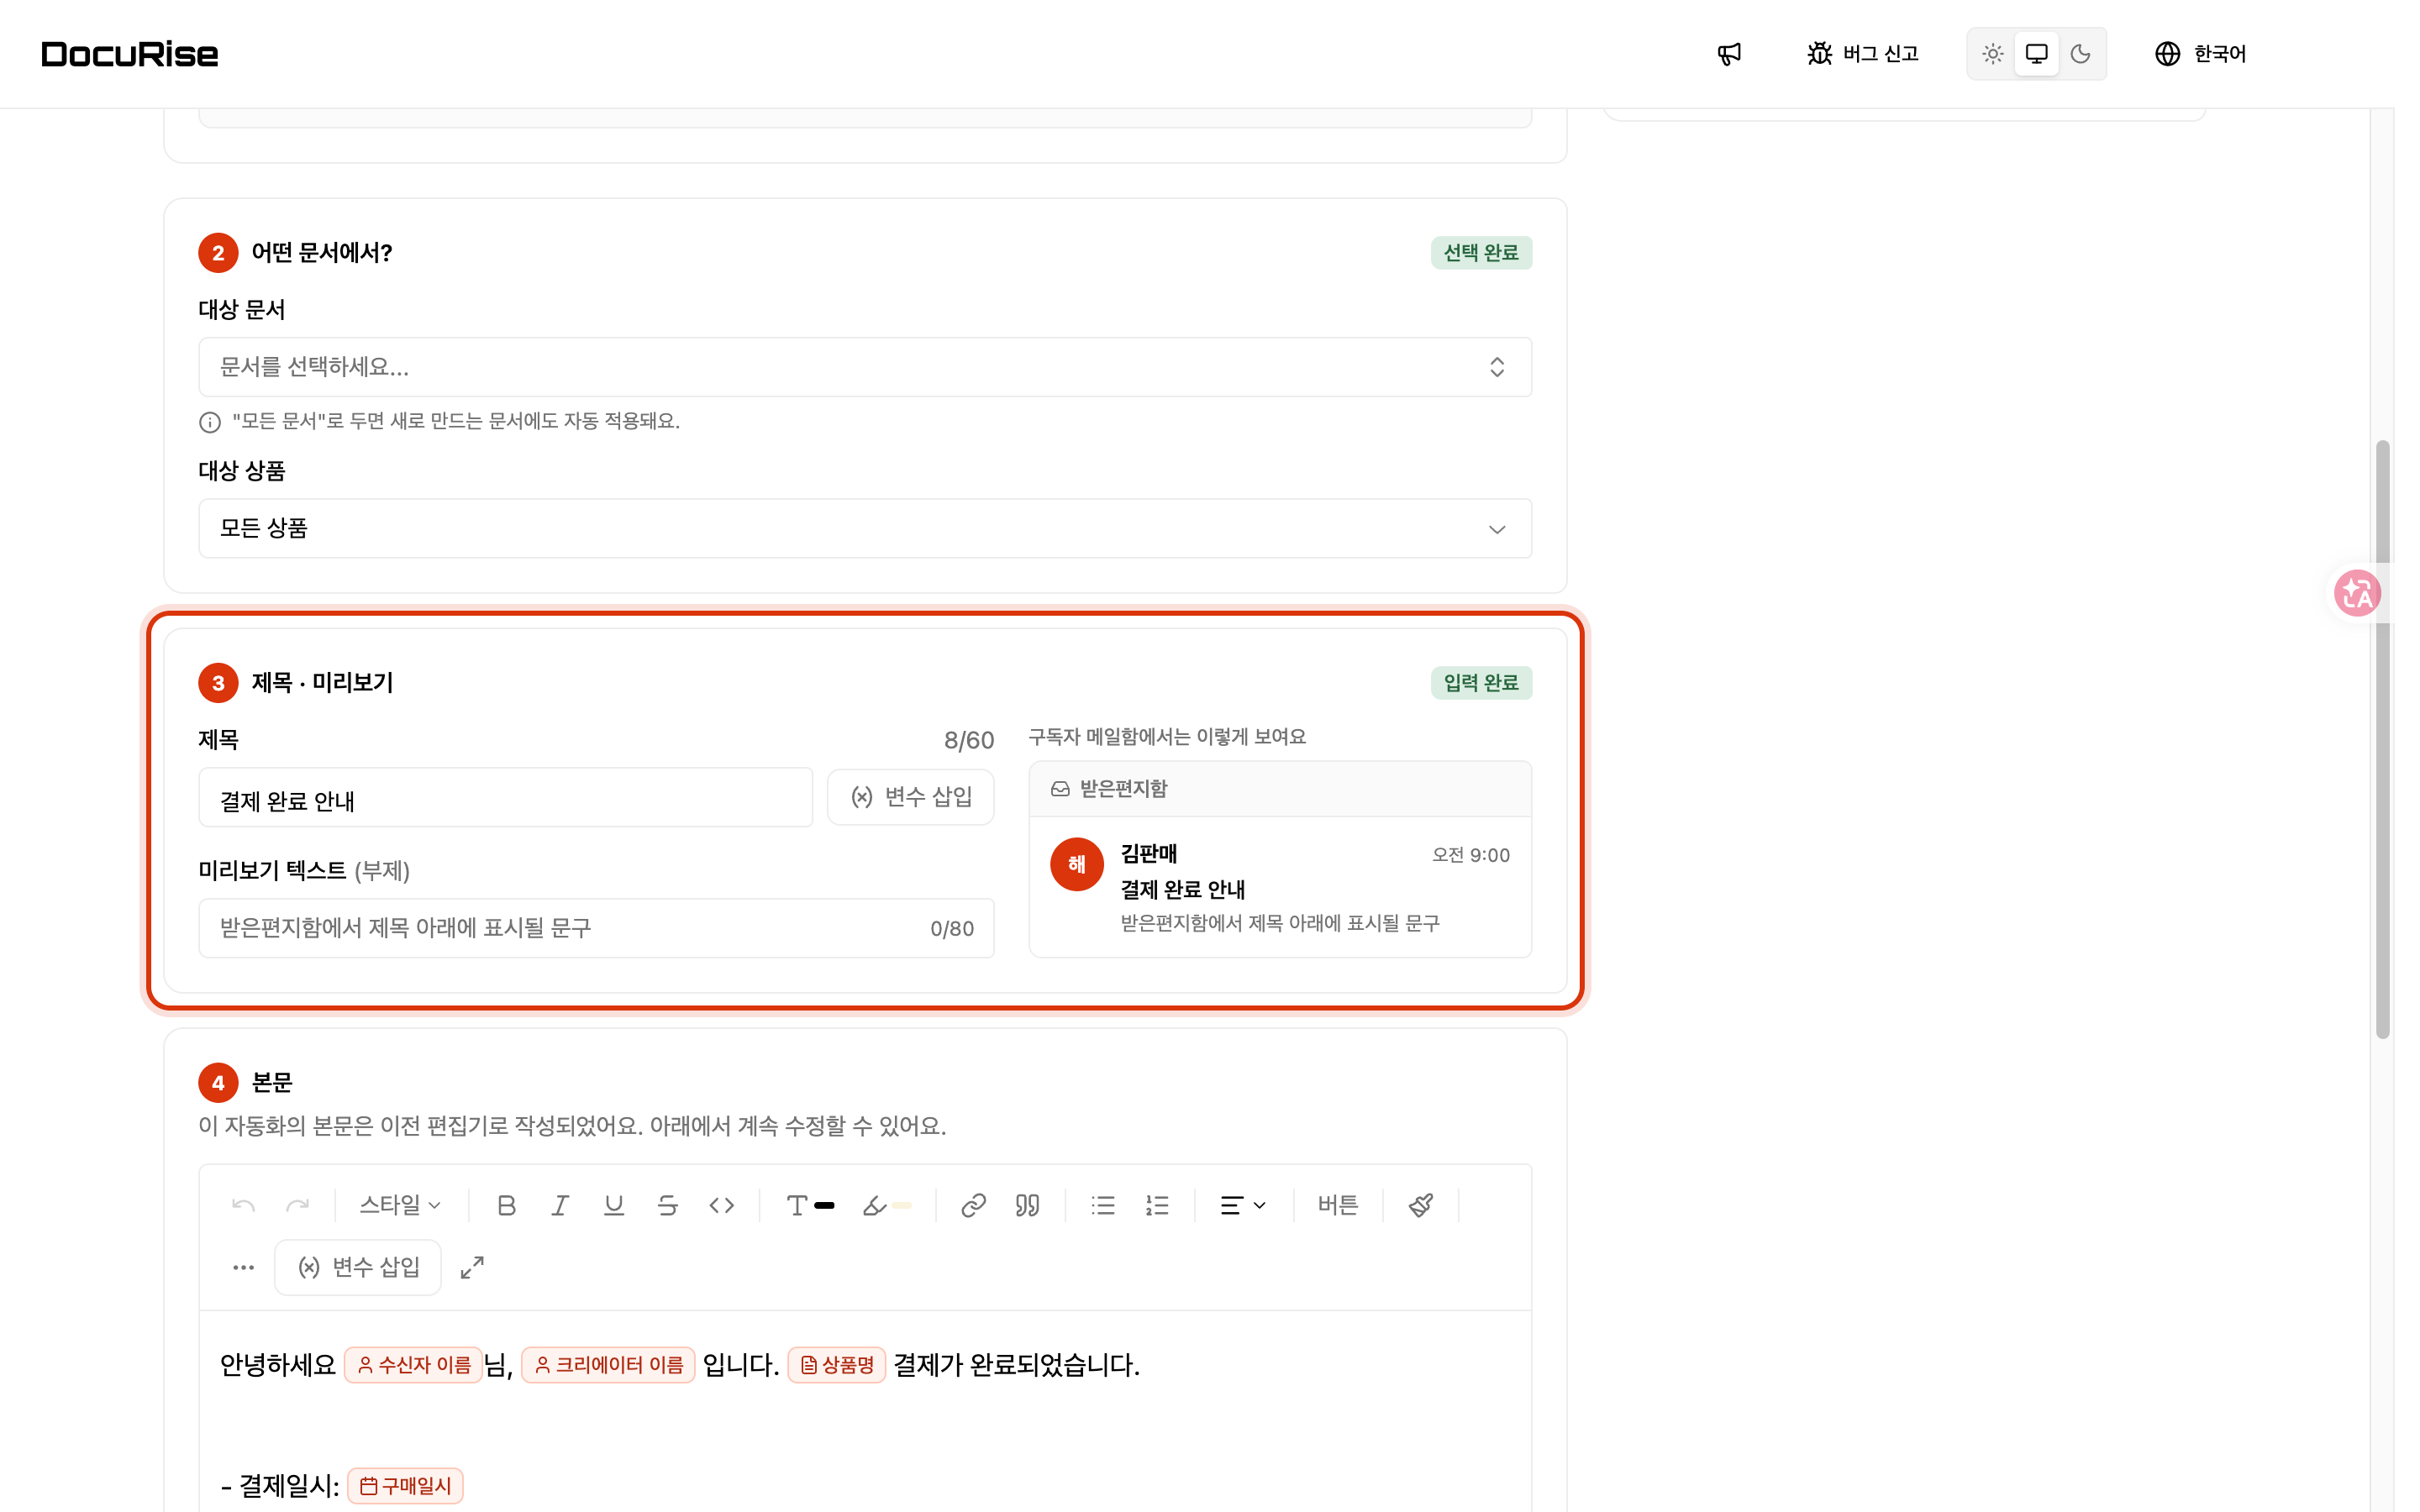Toggle inline code formatting
The image size is (2420, 1512).
[x=722, y=1205]
